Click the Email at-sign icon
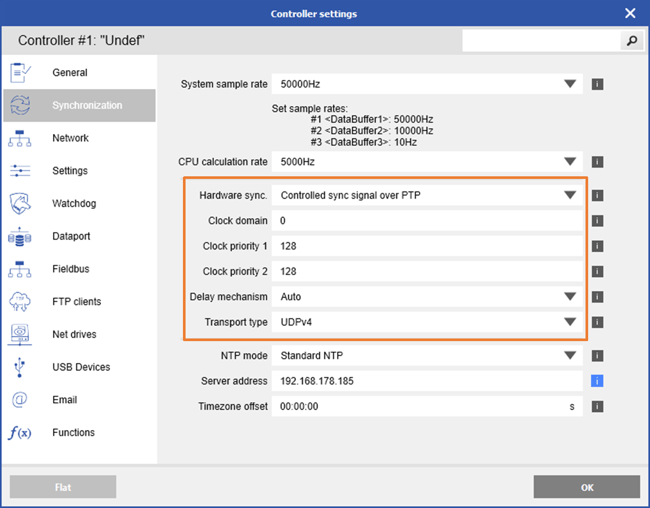This screenshot has width=650, height=508. (x=20, y=400)
